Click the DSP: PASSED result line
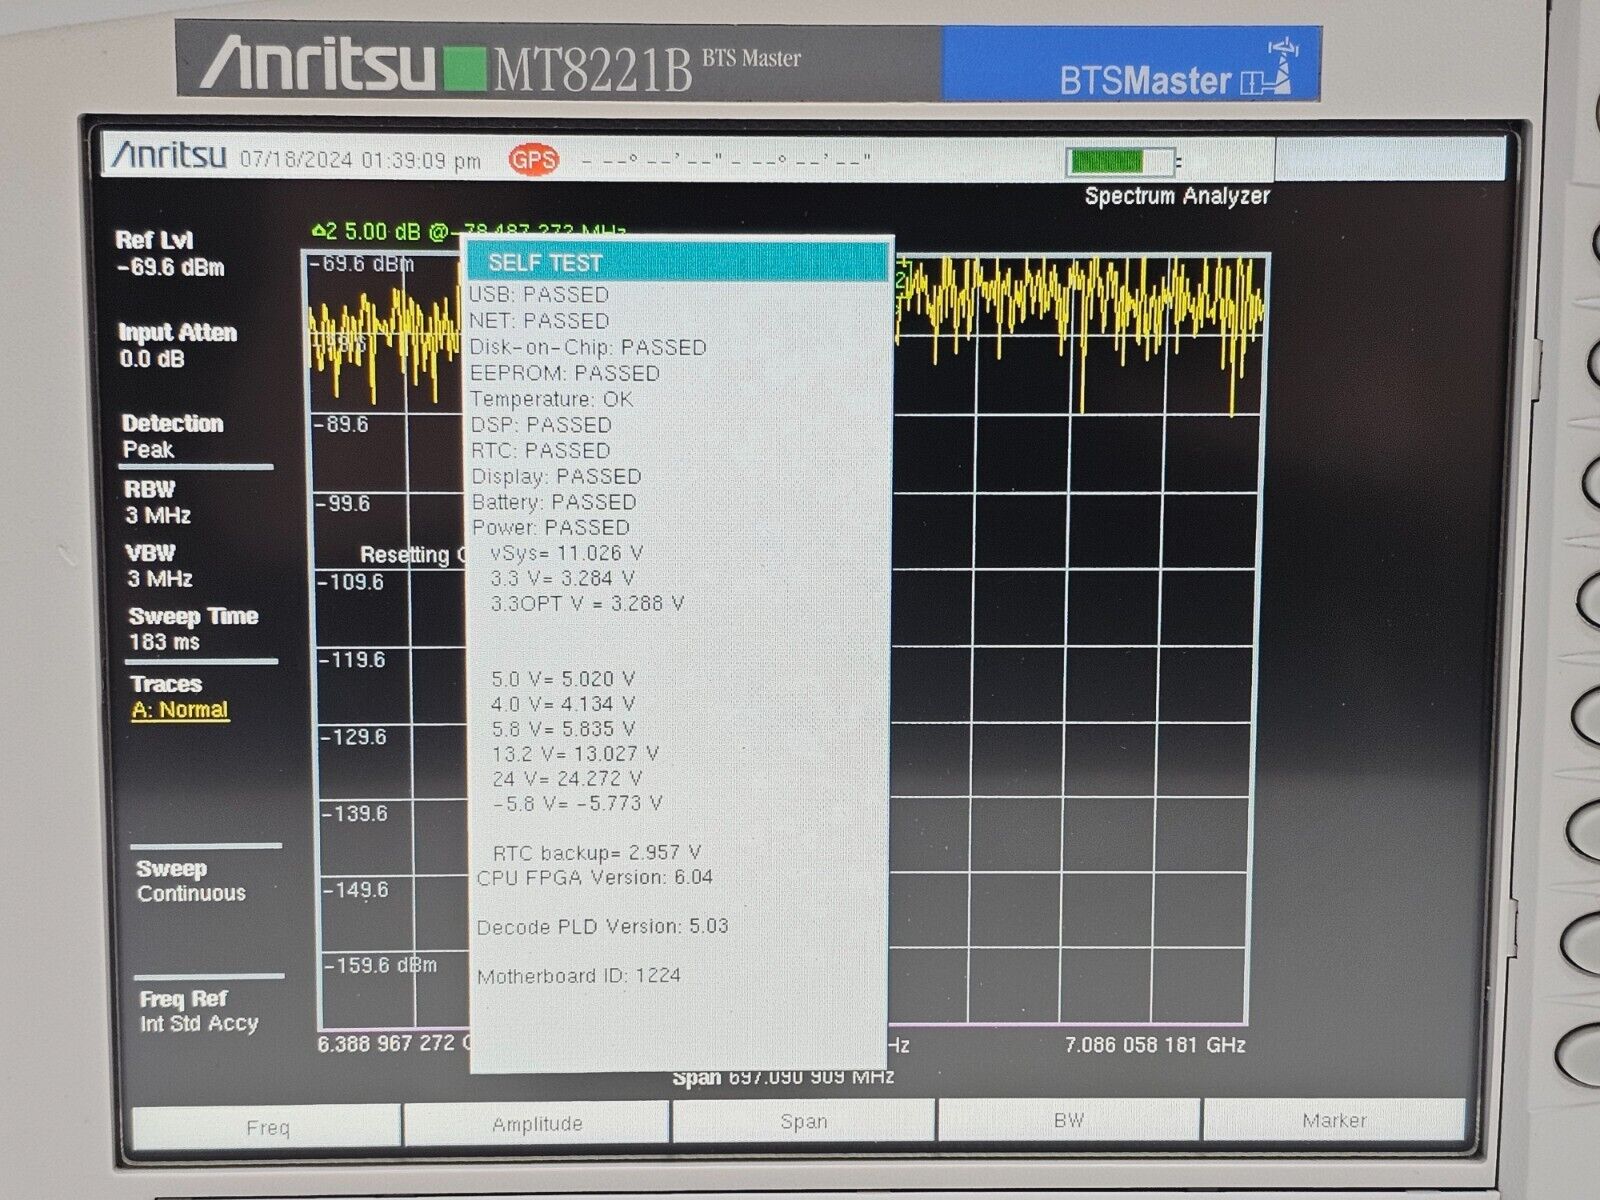 pos(541,425)
